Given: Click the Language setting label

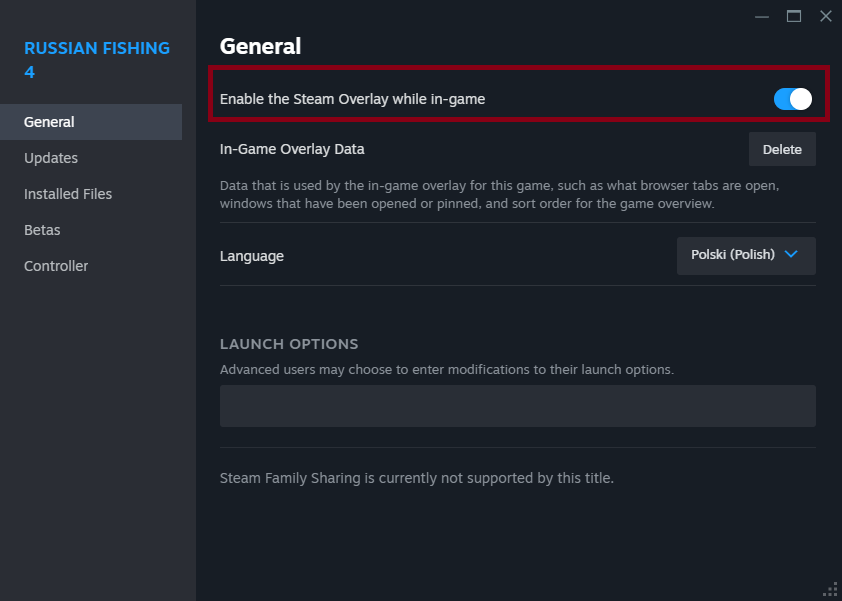Looking at the screenshot, I should click(x=252, y=256).
